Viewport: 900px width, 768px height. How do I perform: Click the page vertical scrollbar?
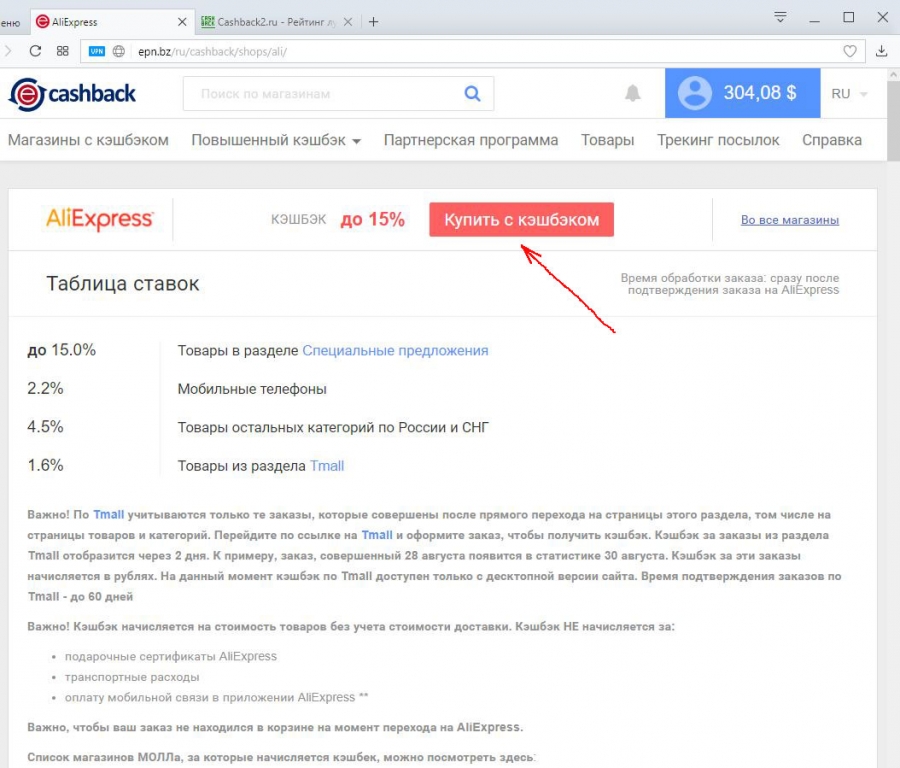click(893, 121)
